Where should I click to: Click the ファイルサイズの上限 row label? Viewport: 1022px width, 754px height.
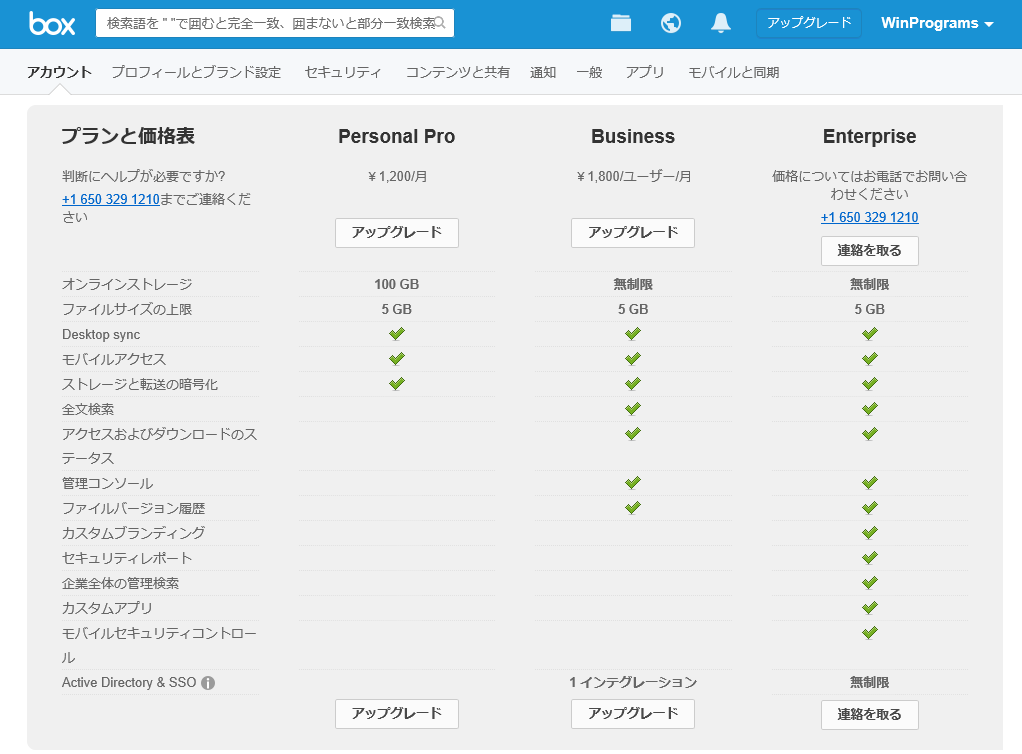(127, 309)
